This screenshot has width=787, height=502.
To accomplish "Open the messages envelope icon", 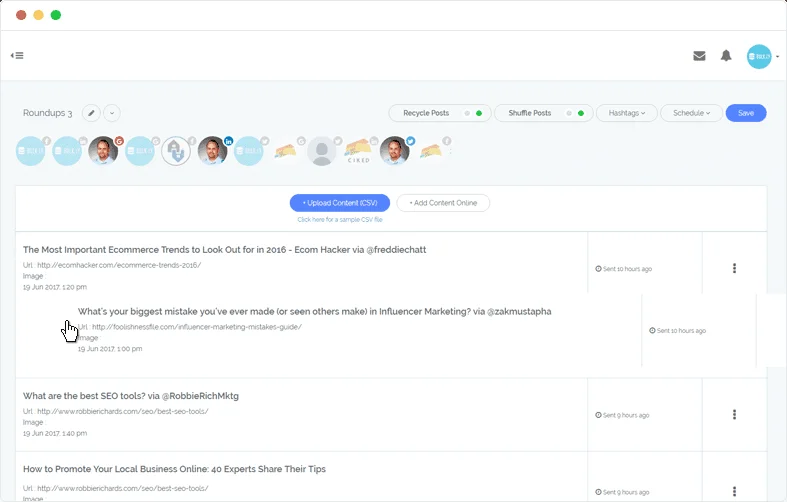I will [699, 56].
